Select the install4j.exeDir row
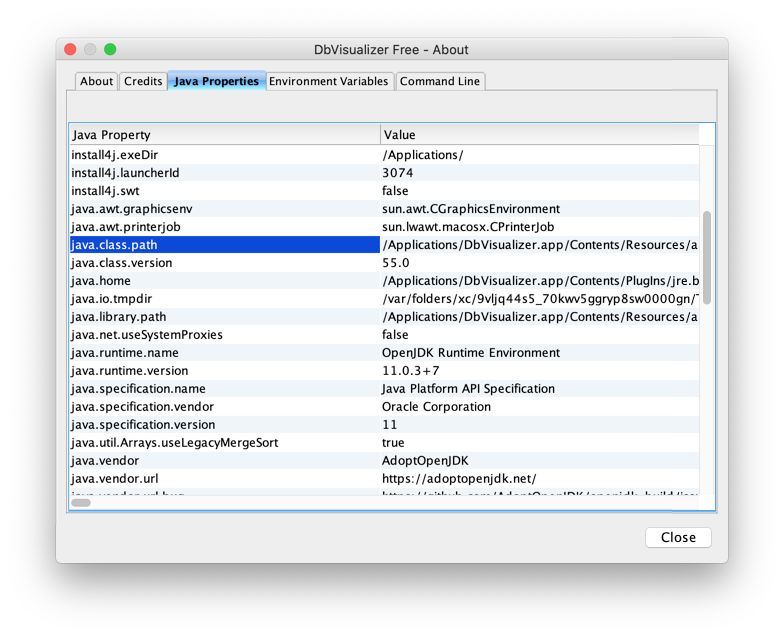This screenshot has width=784, height=637. (x=384, y=155)
